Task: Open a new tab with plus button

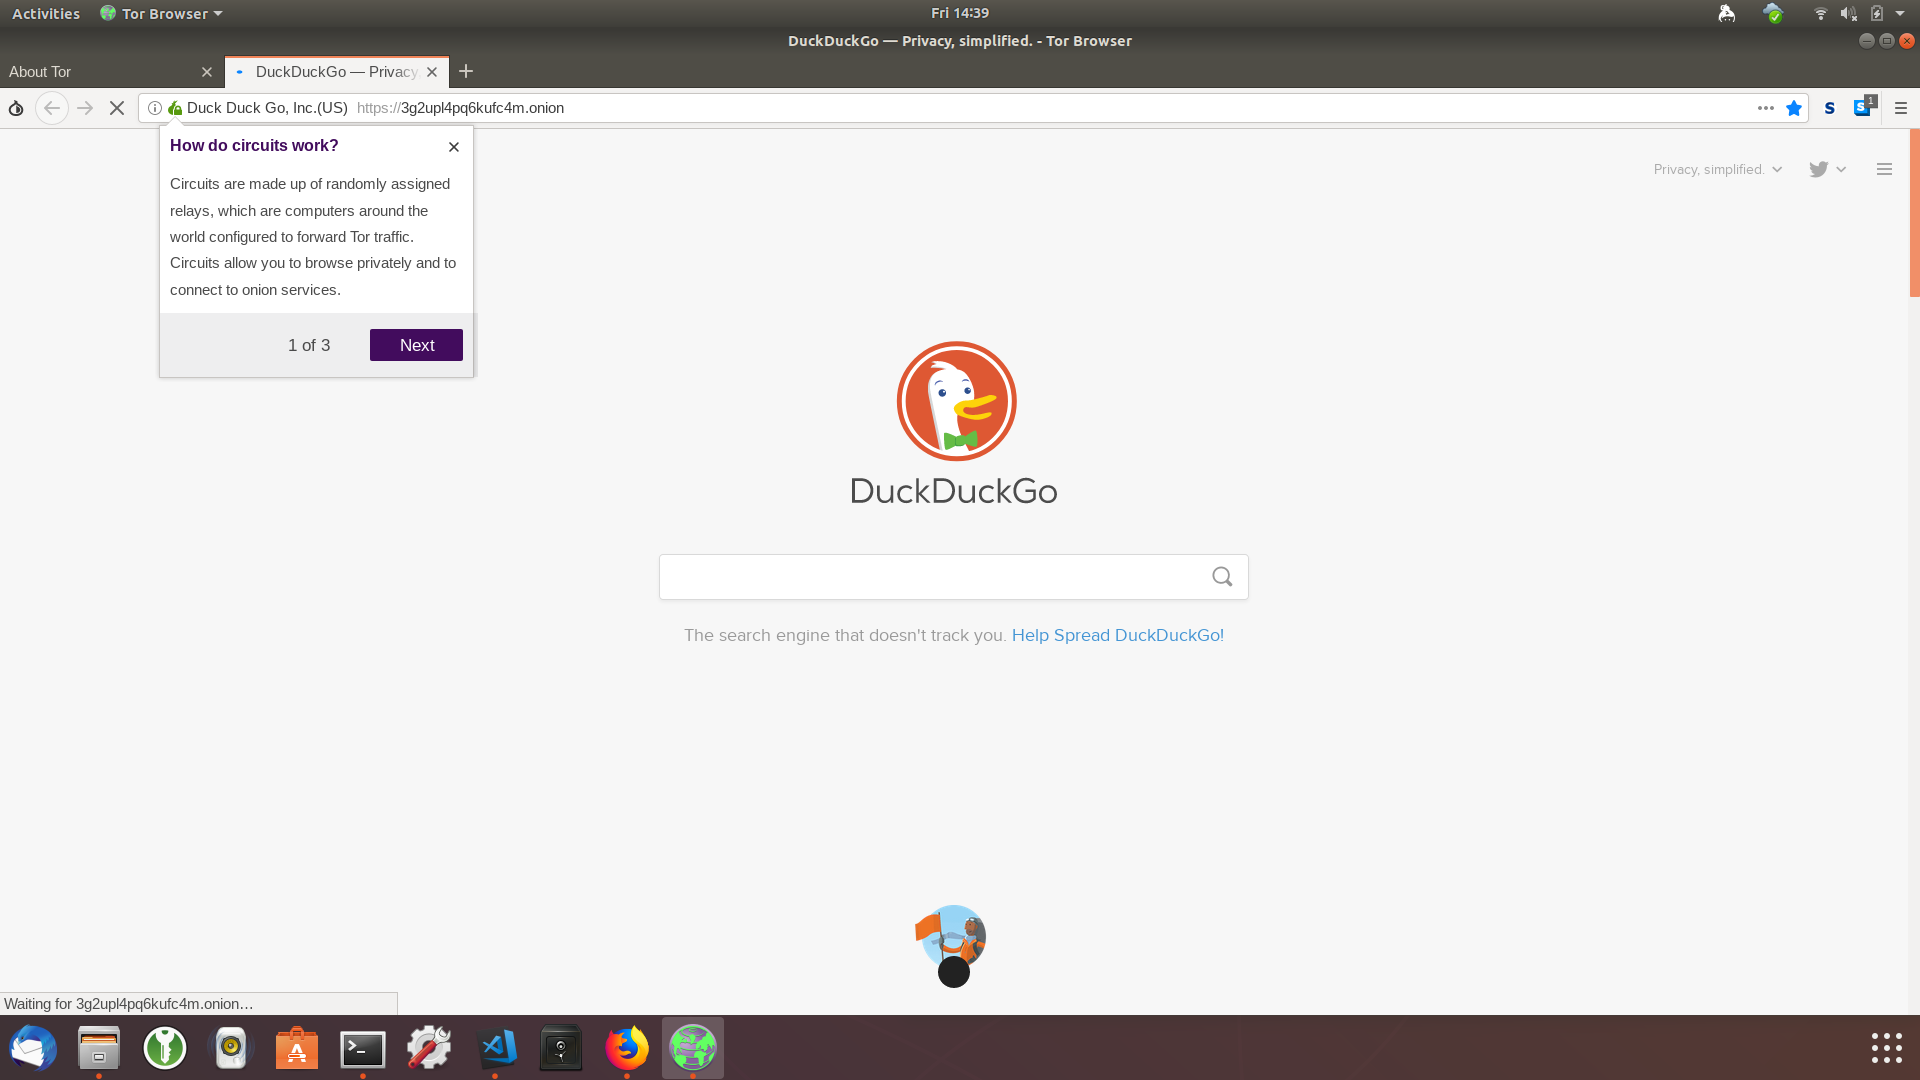Action: point(466,72)
